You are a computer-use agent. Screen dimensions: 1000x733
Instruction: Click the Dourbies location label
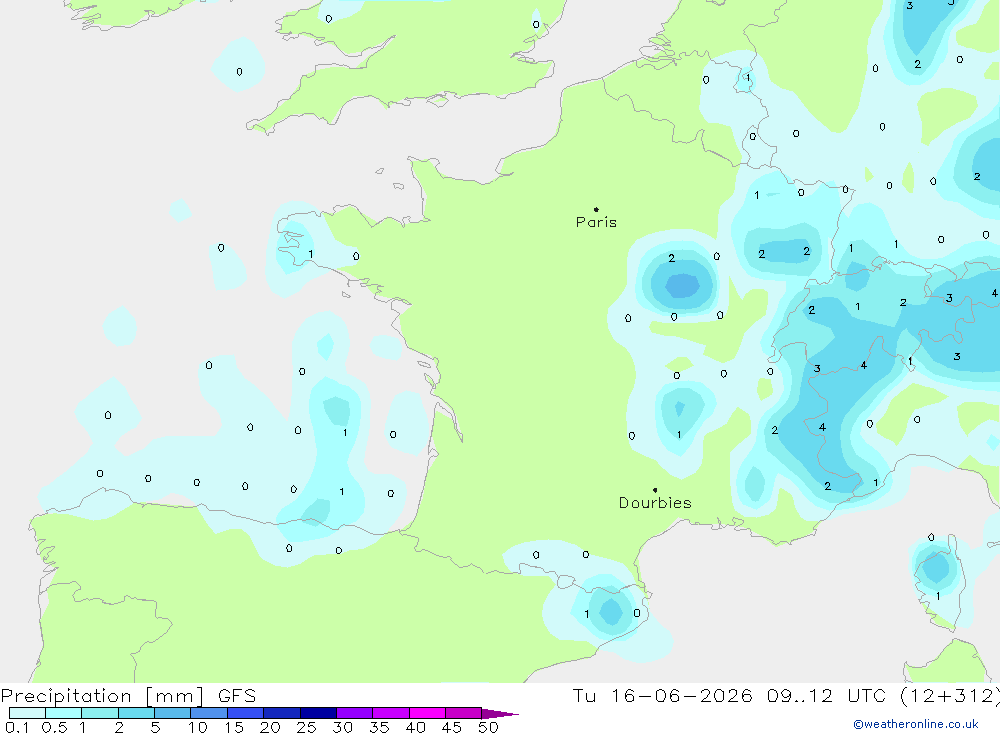pos(655,503)
